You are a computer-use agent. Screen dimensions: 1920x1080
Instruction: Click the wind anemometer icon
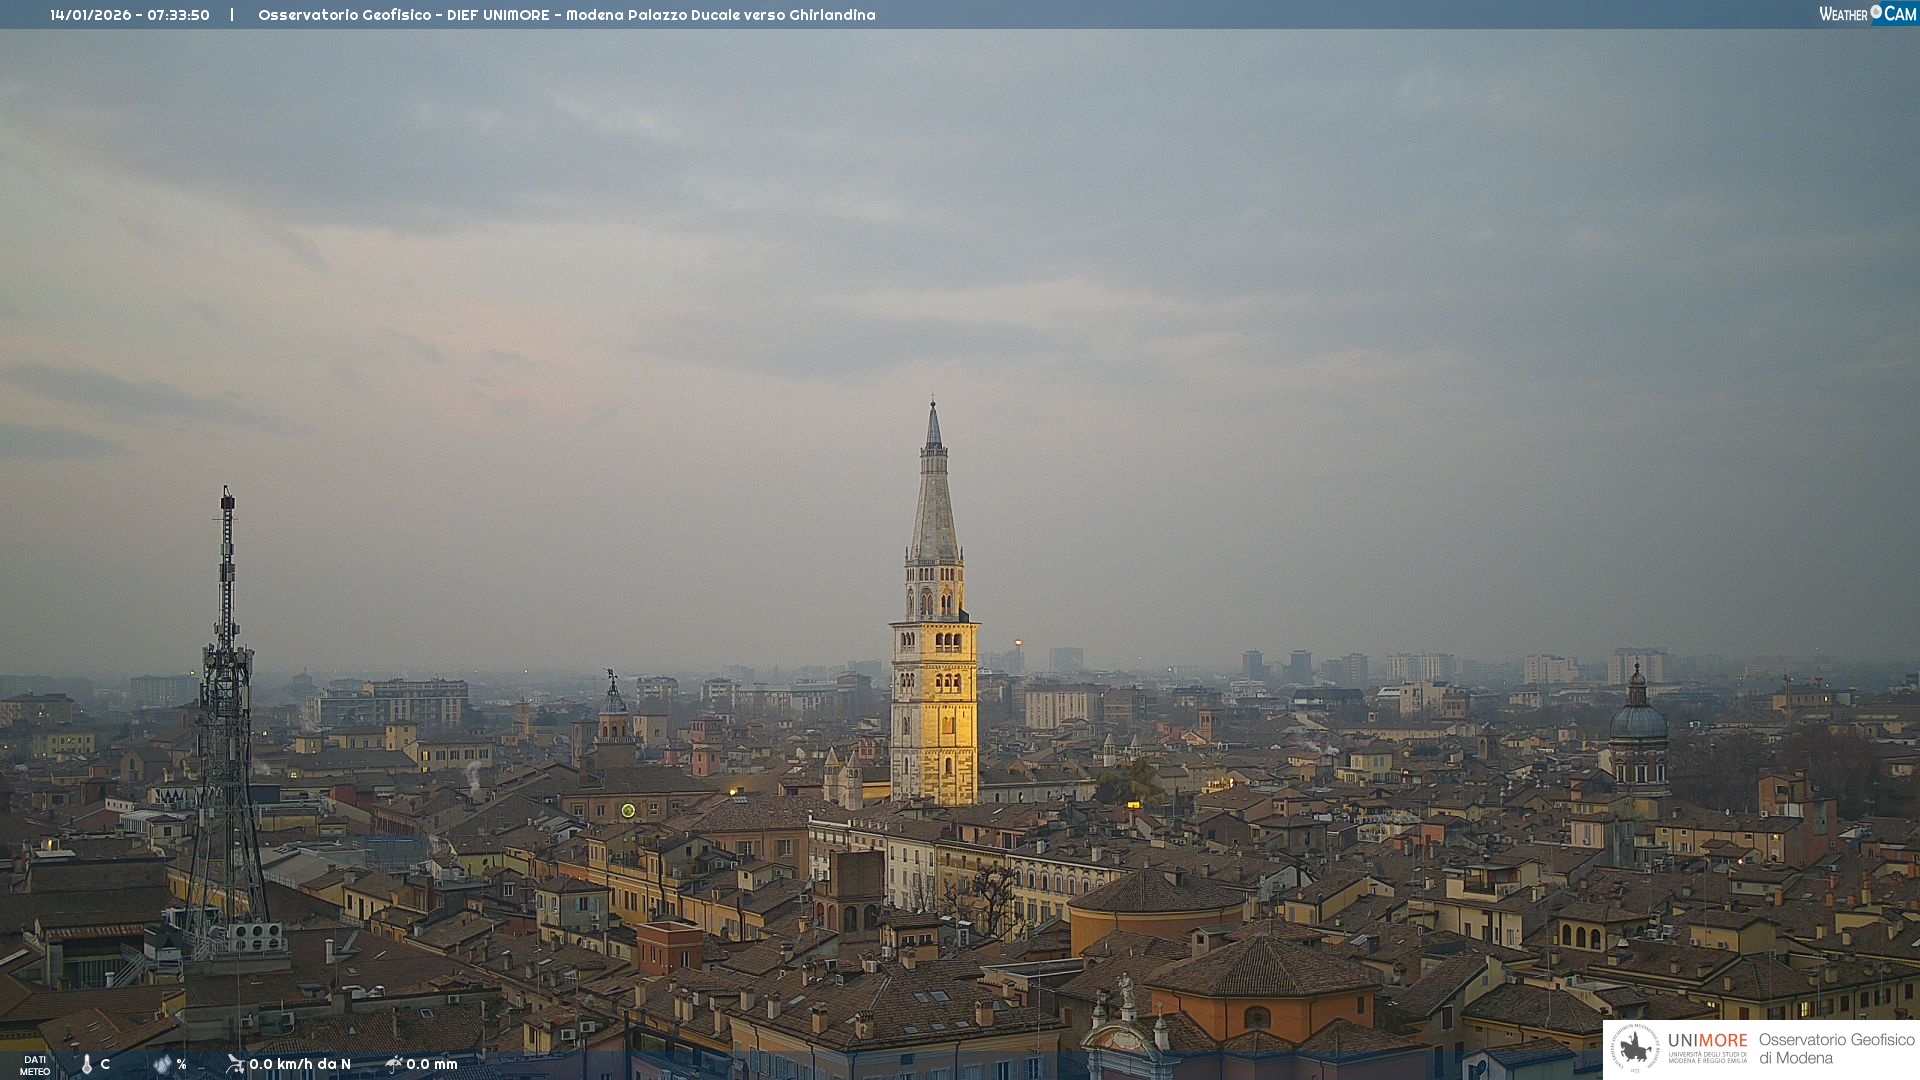(x=235, y=1064)
